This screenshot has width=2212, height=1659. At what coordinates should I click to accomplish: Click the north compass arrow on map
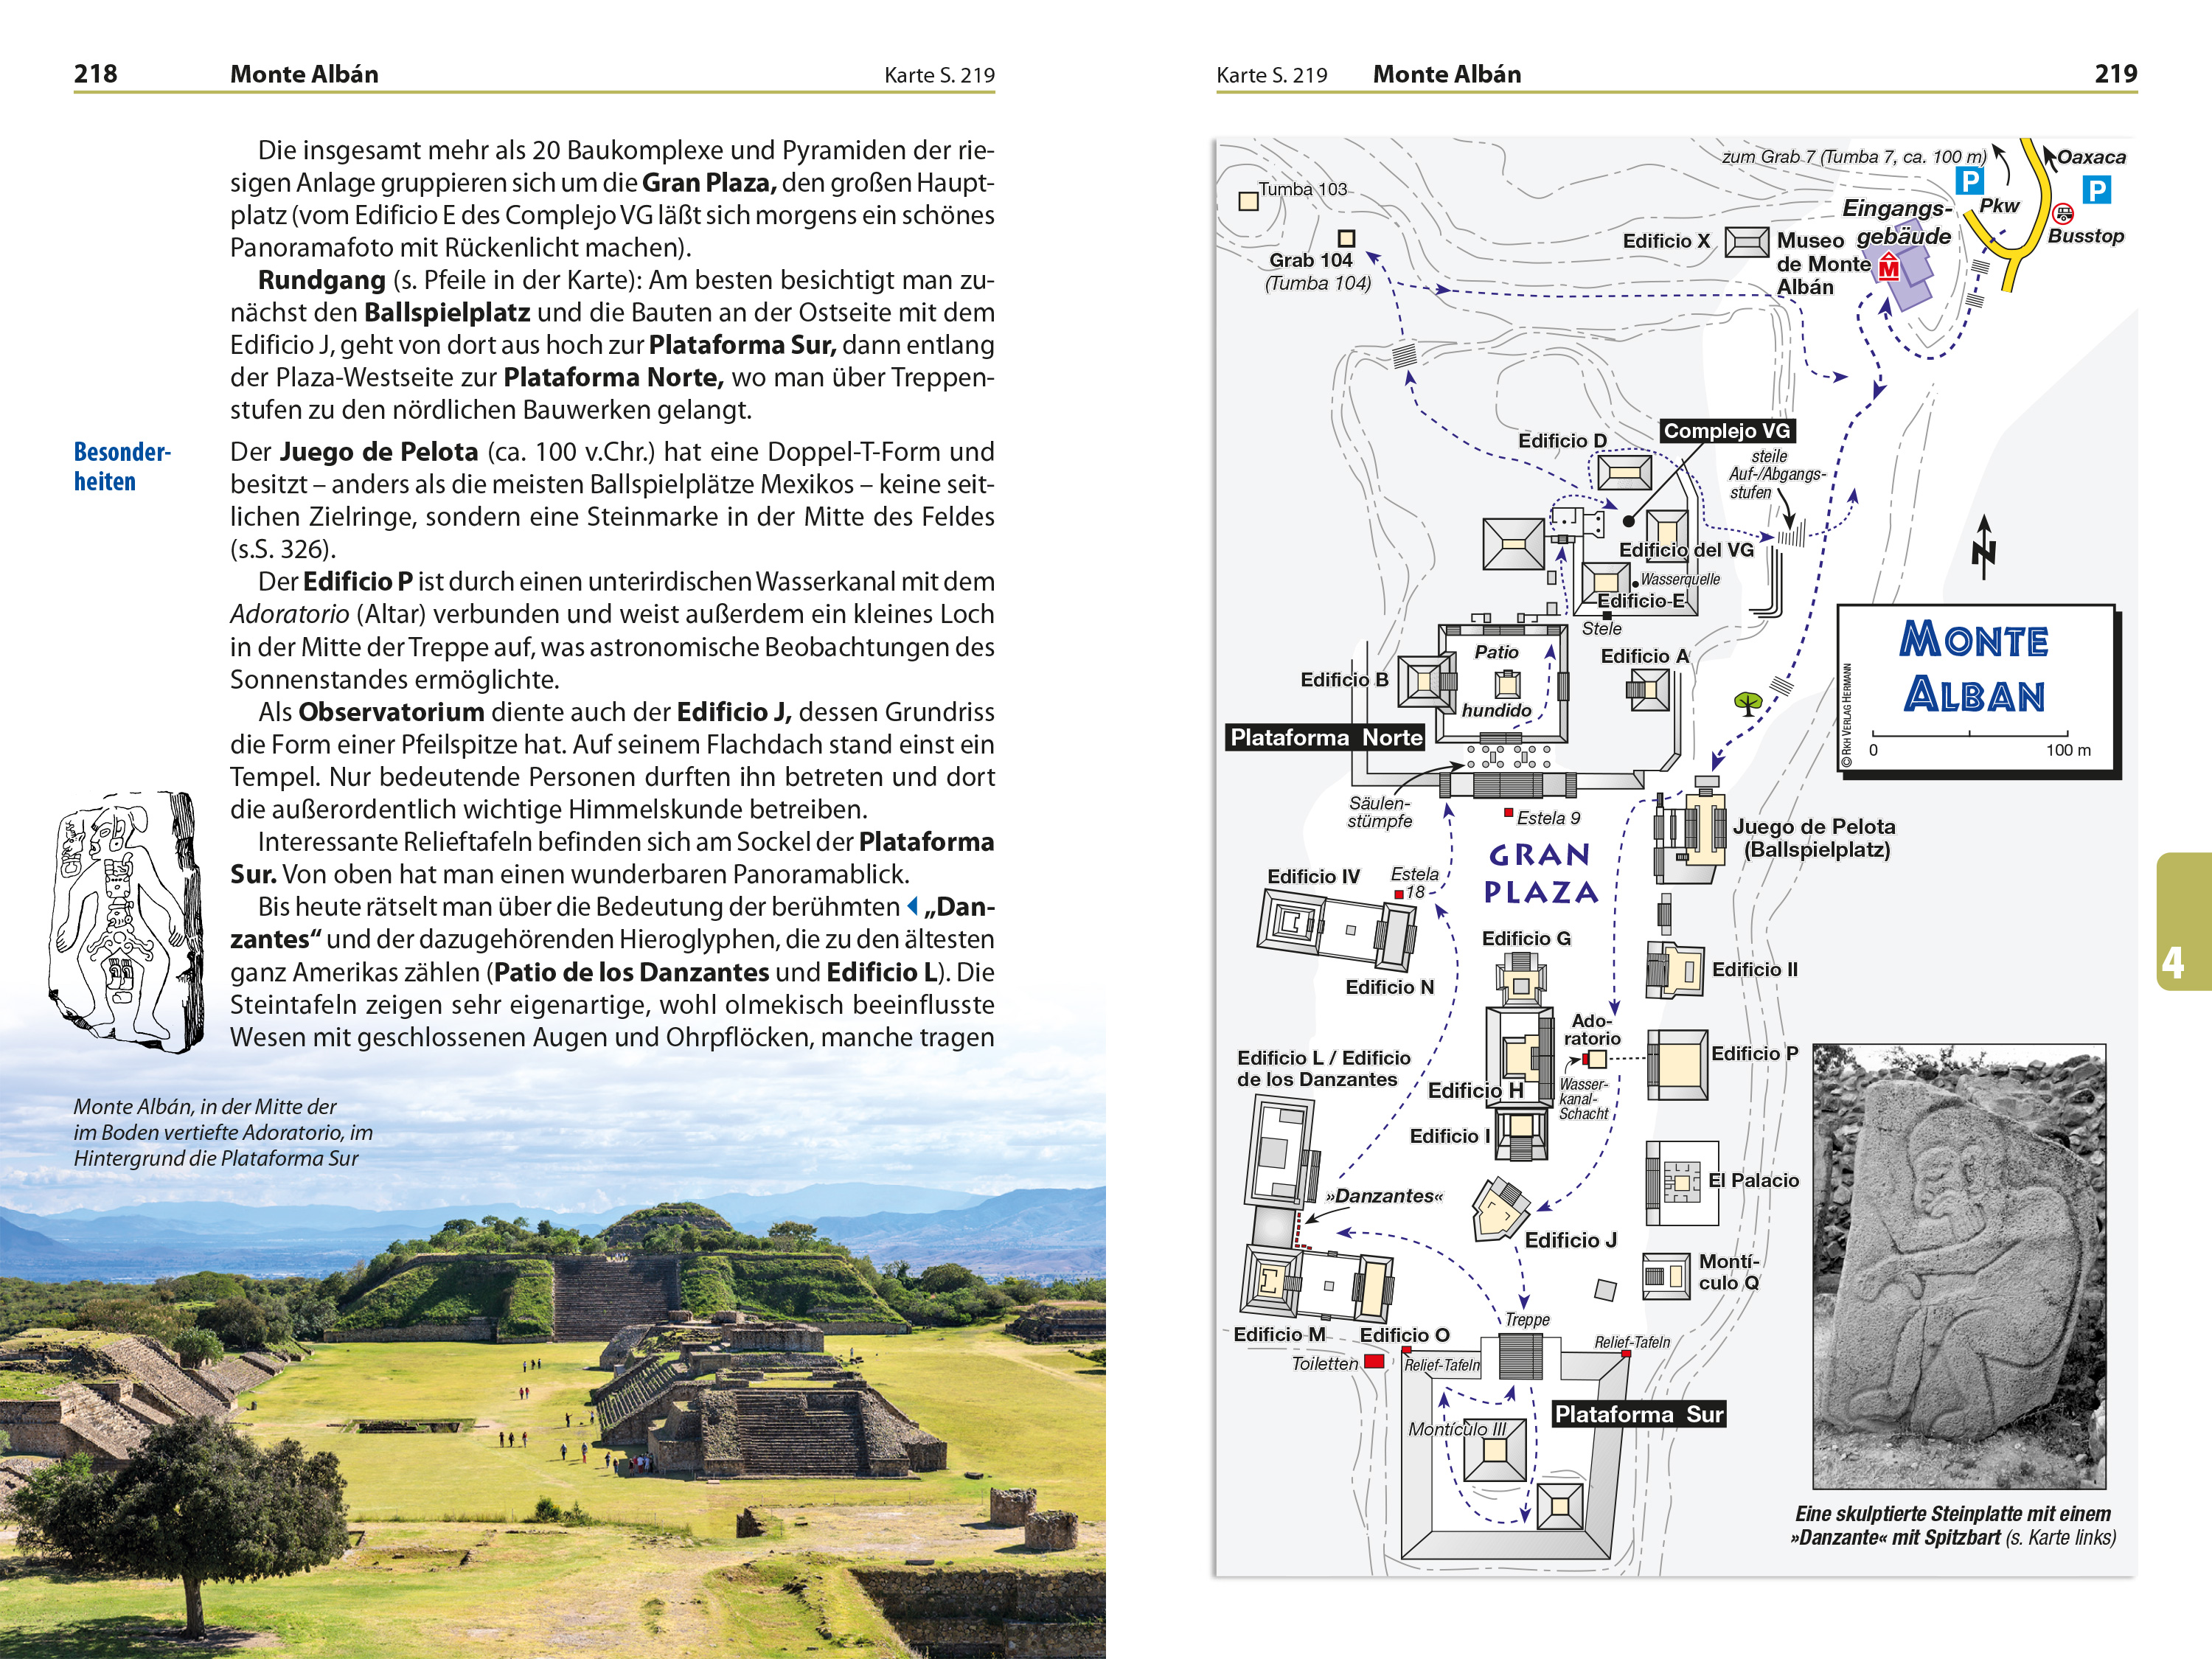click(1984, 547)
